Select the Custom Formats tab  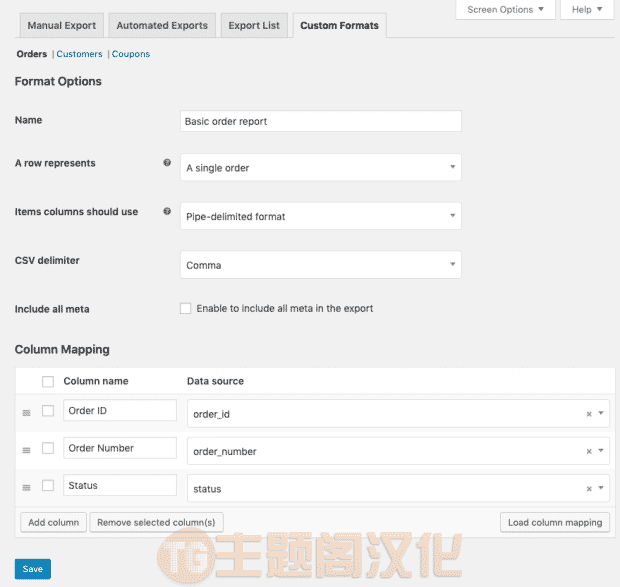click(339, 26)
